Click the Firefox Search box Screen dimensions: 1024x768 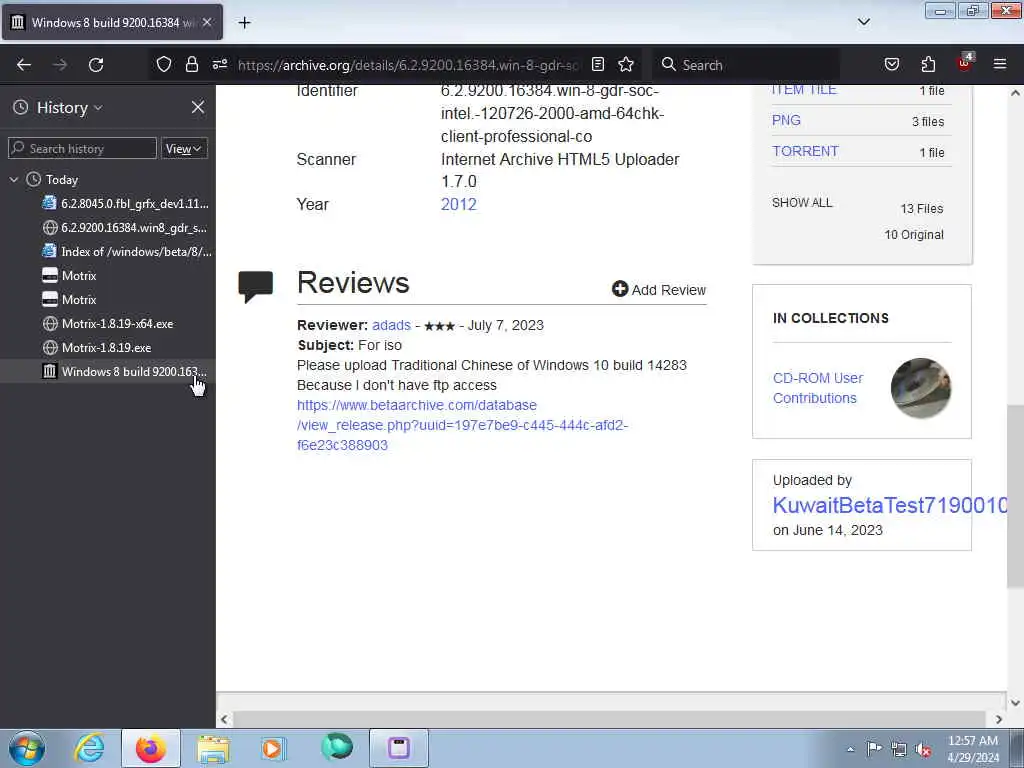click(746, 65)
